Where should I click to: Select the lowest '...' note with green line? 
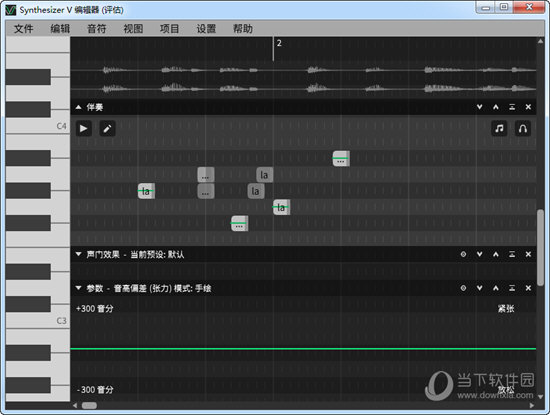tap(240, 223)
